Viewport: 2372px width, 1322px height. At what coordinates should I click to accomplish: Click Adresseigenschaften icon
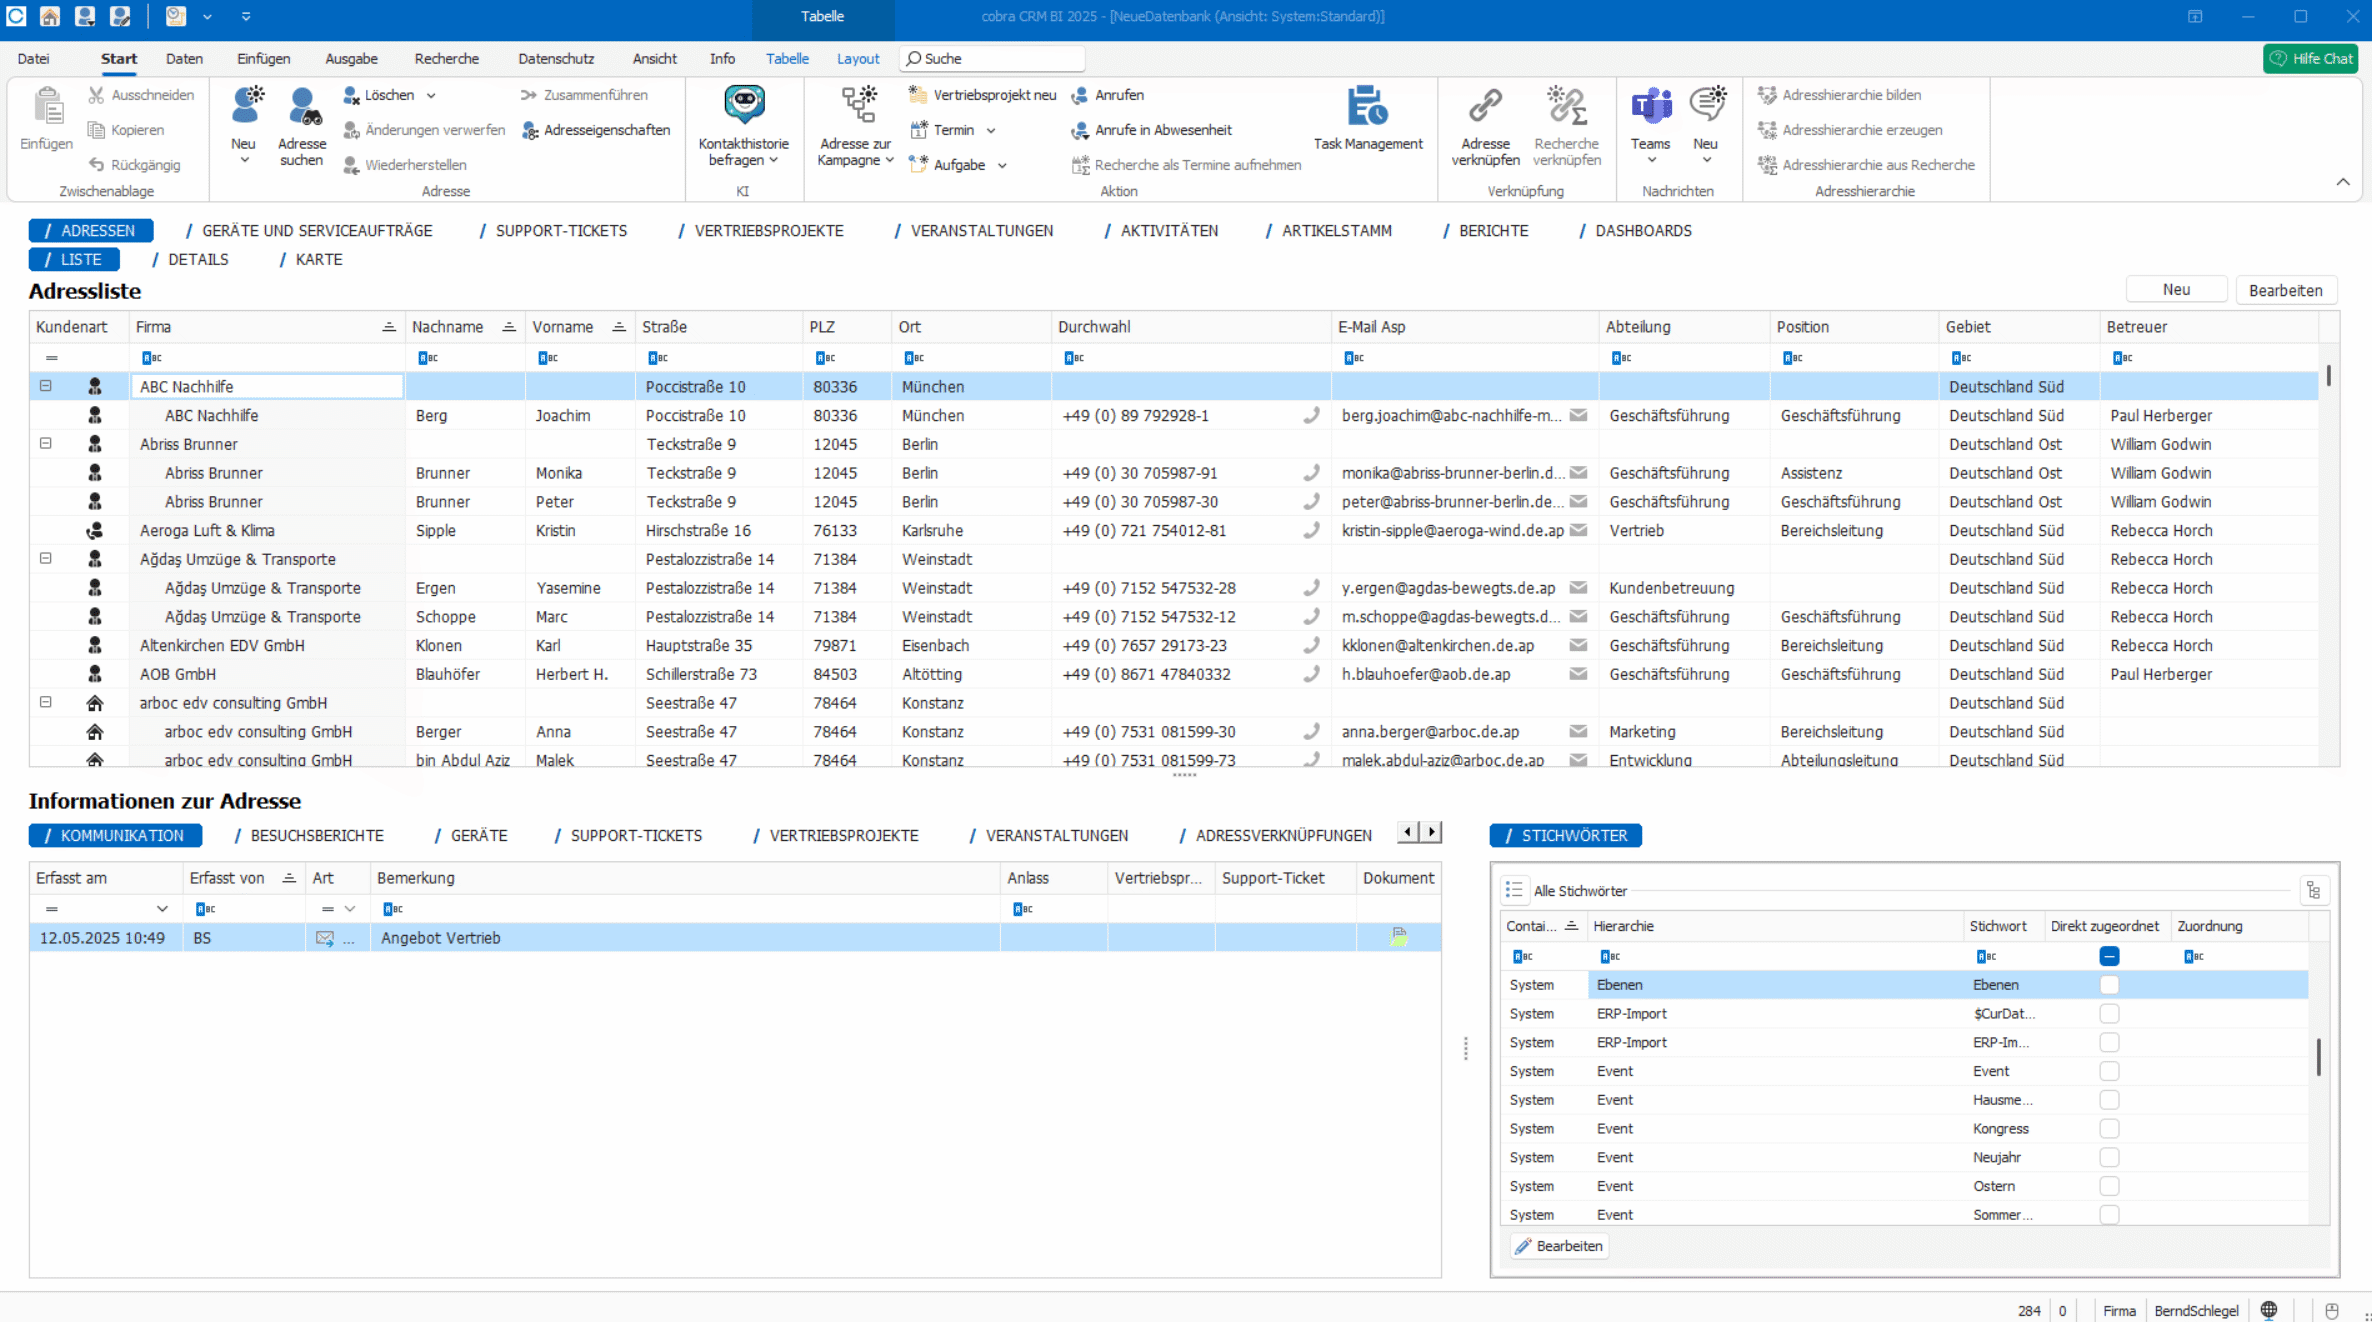[531, 131]
